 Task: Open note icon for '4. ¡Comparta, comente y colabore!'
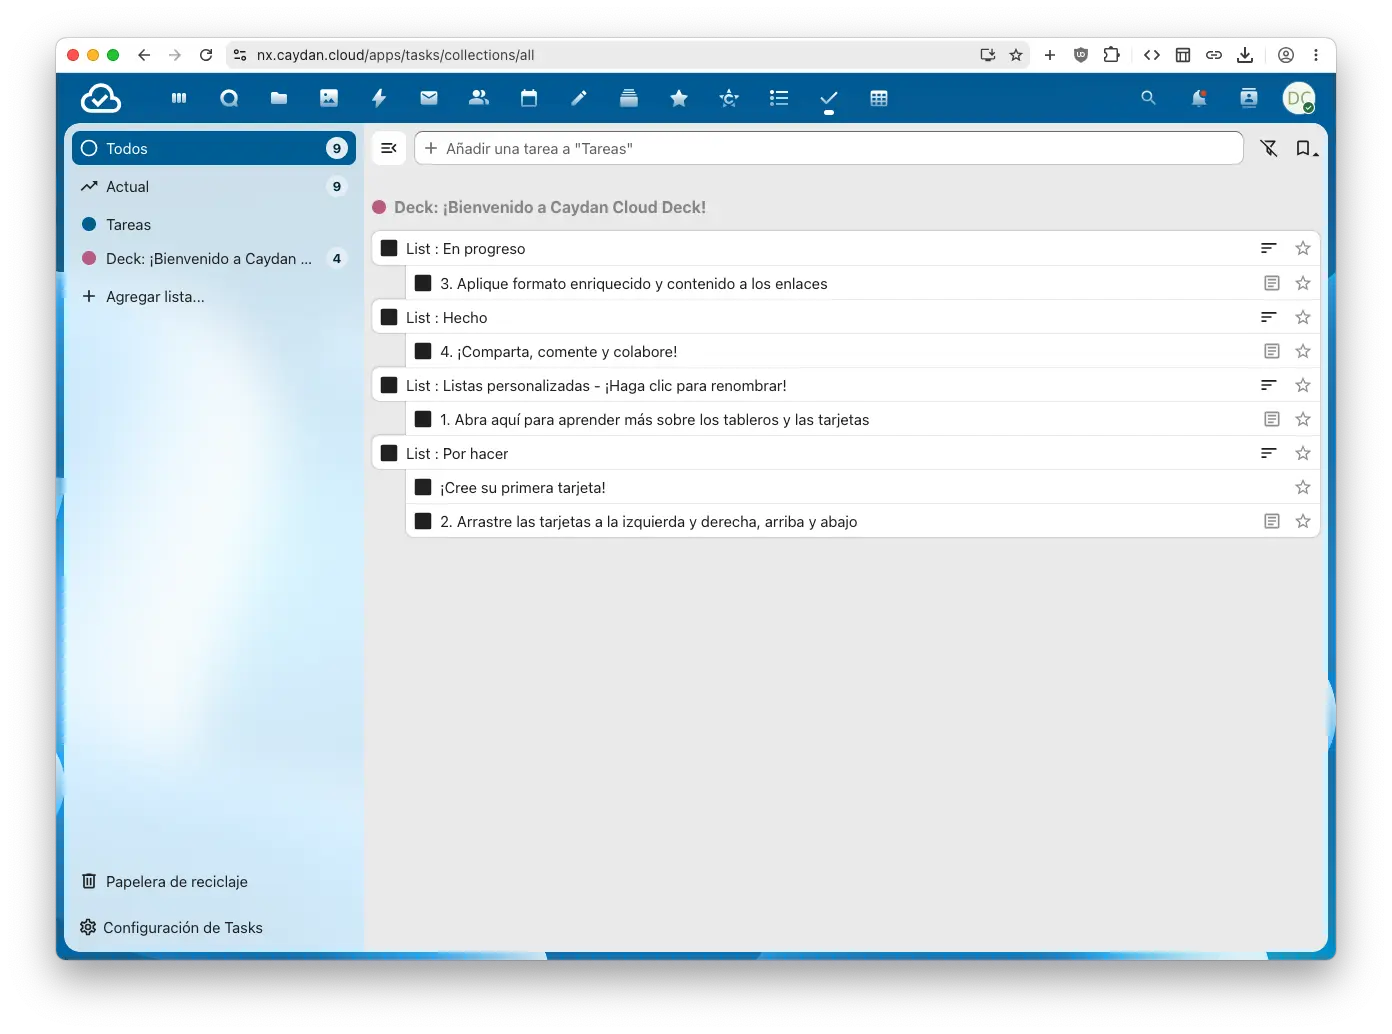(x=1272, y=351)
